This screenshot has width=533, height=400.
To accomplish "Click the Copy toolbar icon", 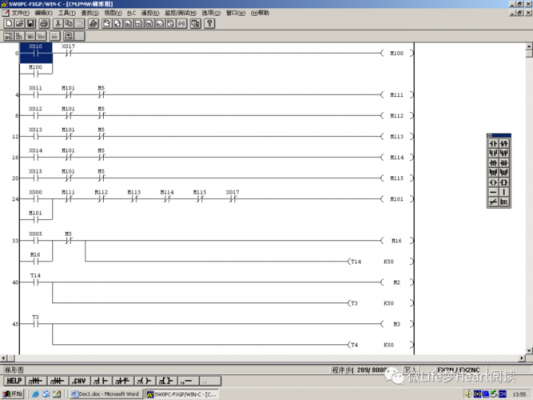I will pyautogui.click(x=68, y=23).
